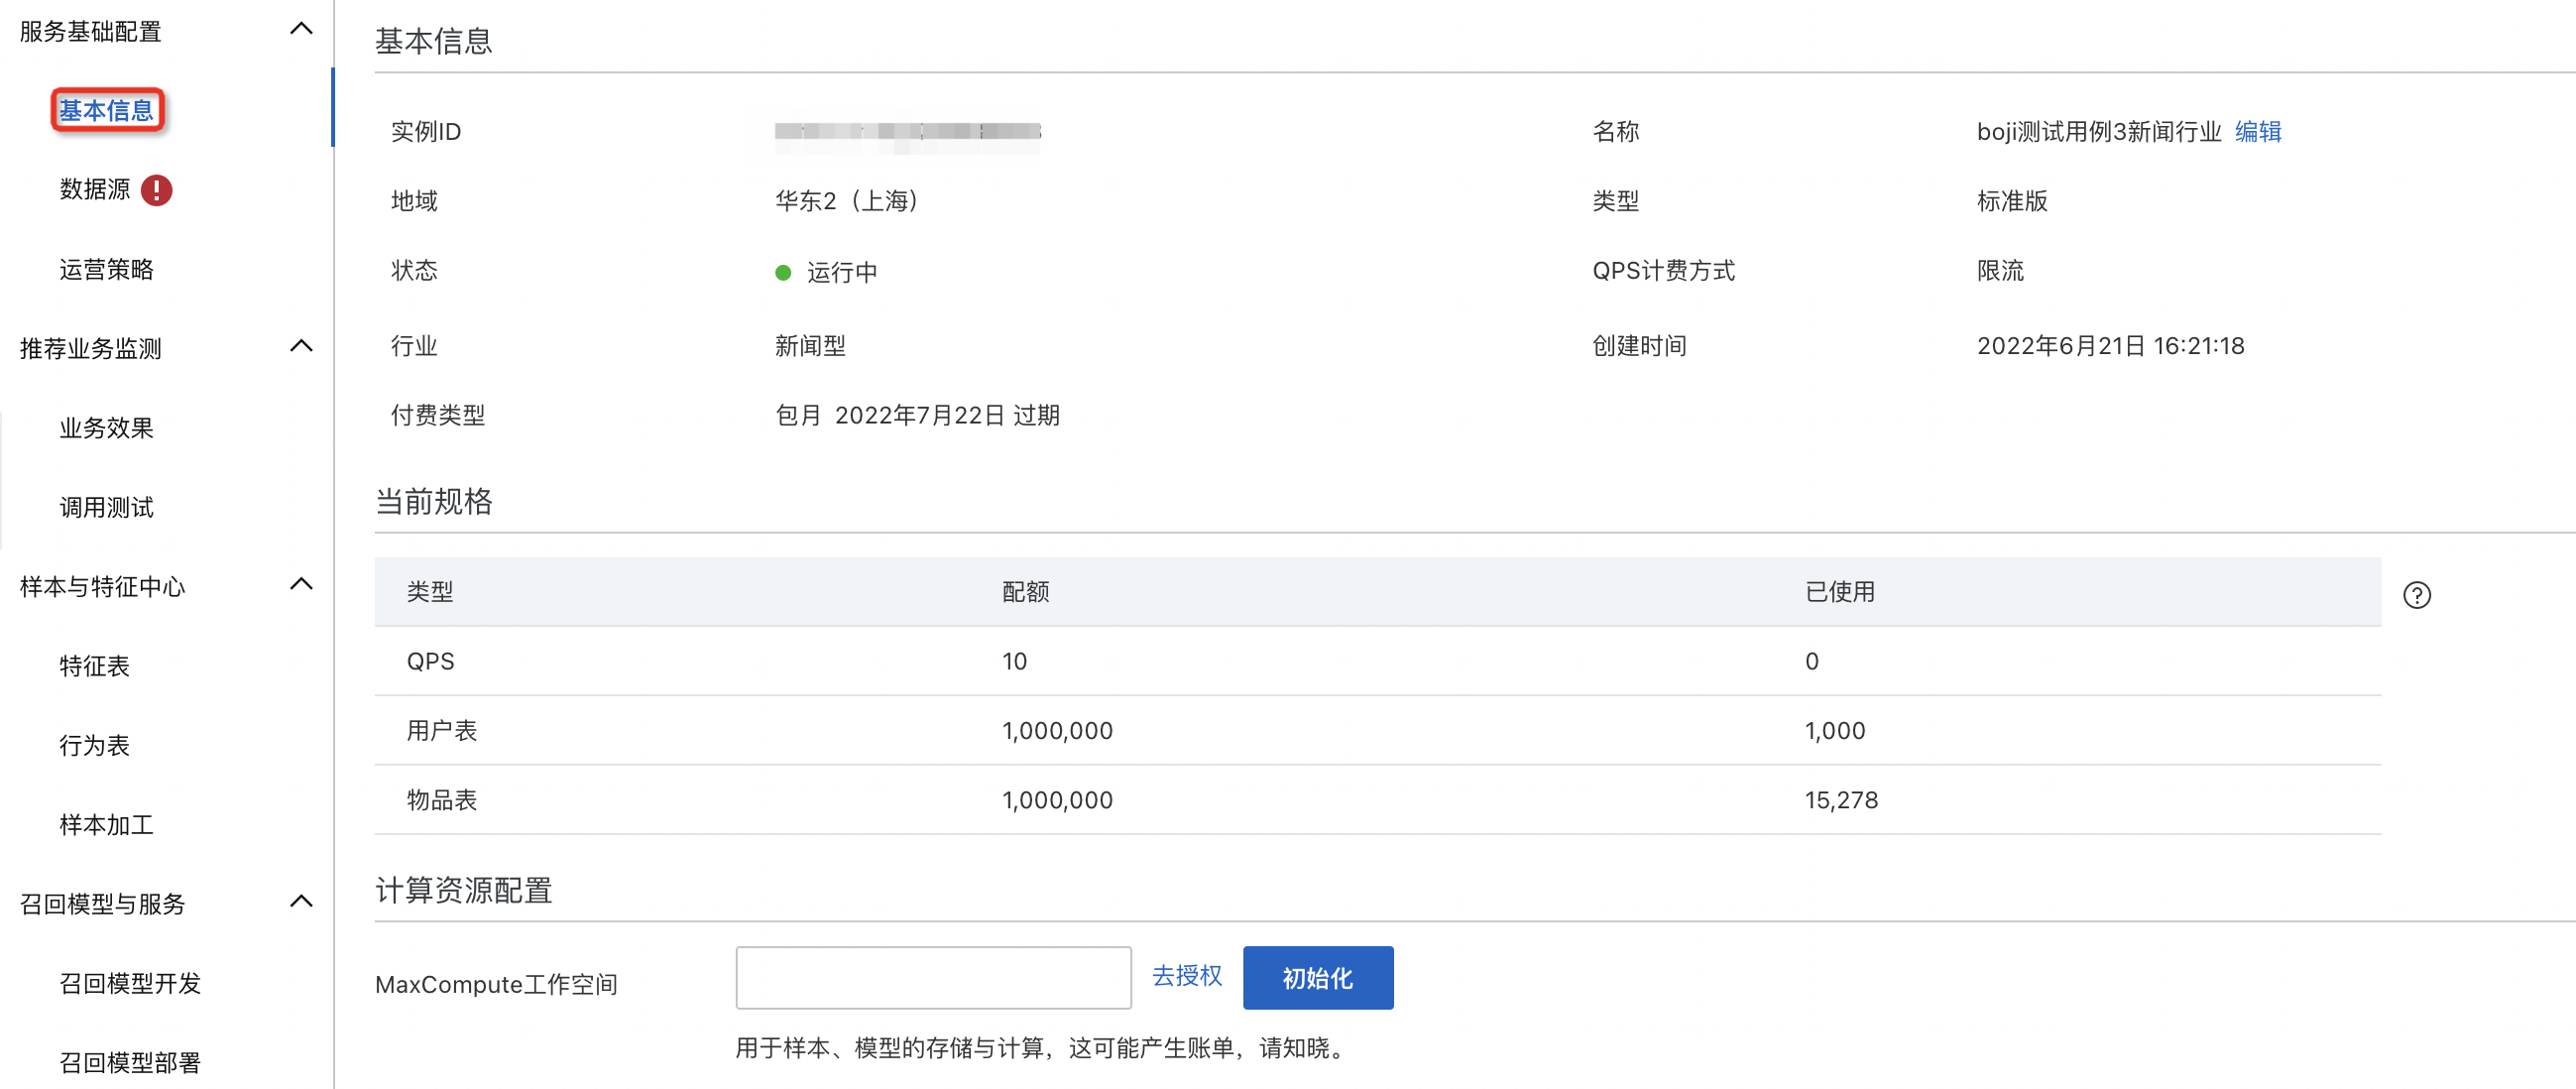Viewport: 2576px width, 1089px height.
Task: Collapse the 服务基础配置 section
Action: (300, 29)
